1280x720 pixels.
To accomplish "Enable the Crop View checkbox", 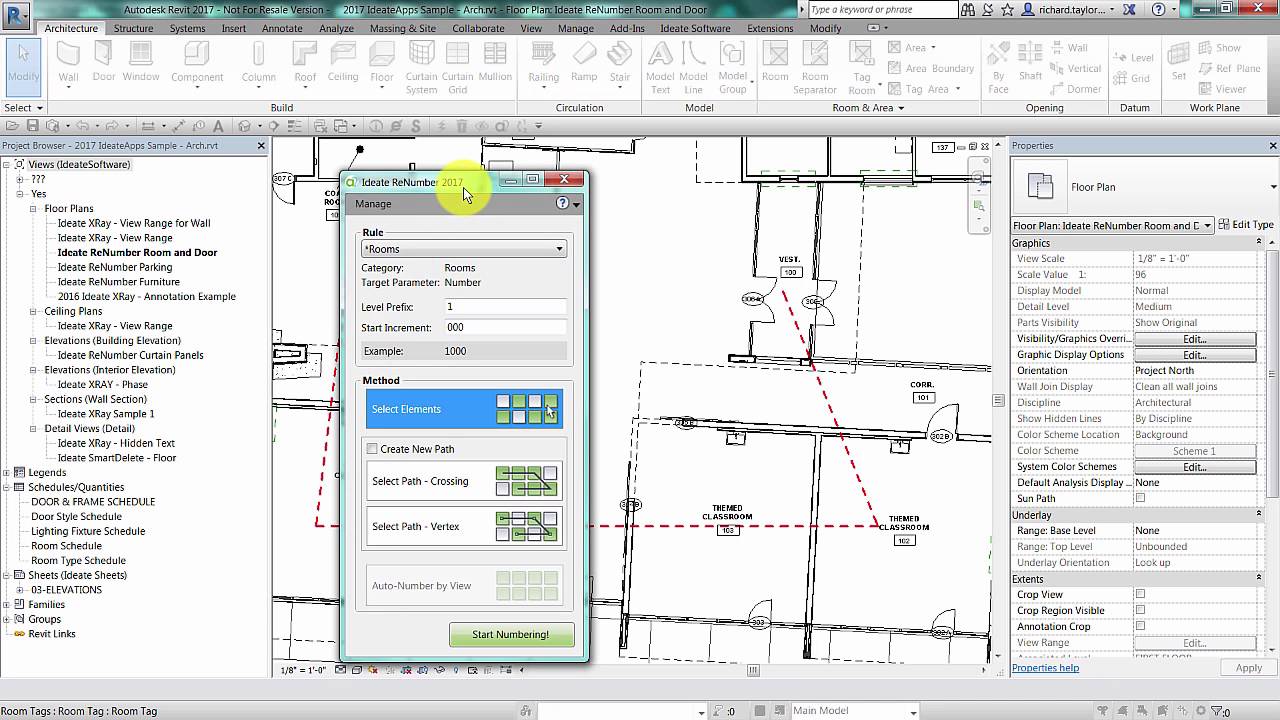I will pyautogui.click(x=1140, y=594).
